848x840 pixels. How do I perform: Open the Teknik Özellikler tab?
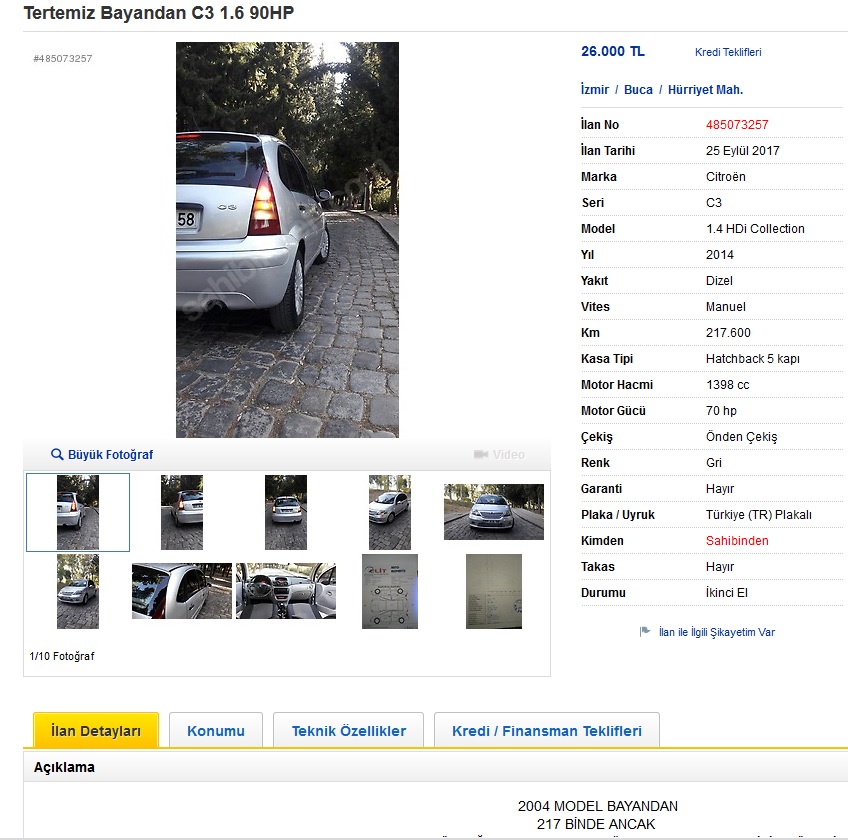(349, 731)
